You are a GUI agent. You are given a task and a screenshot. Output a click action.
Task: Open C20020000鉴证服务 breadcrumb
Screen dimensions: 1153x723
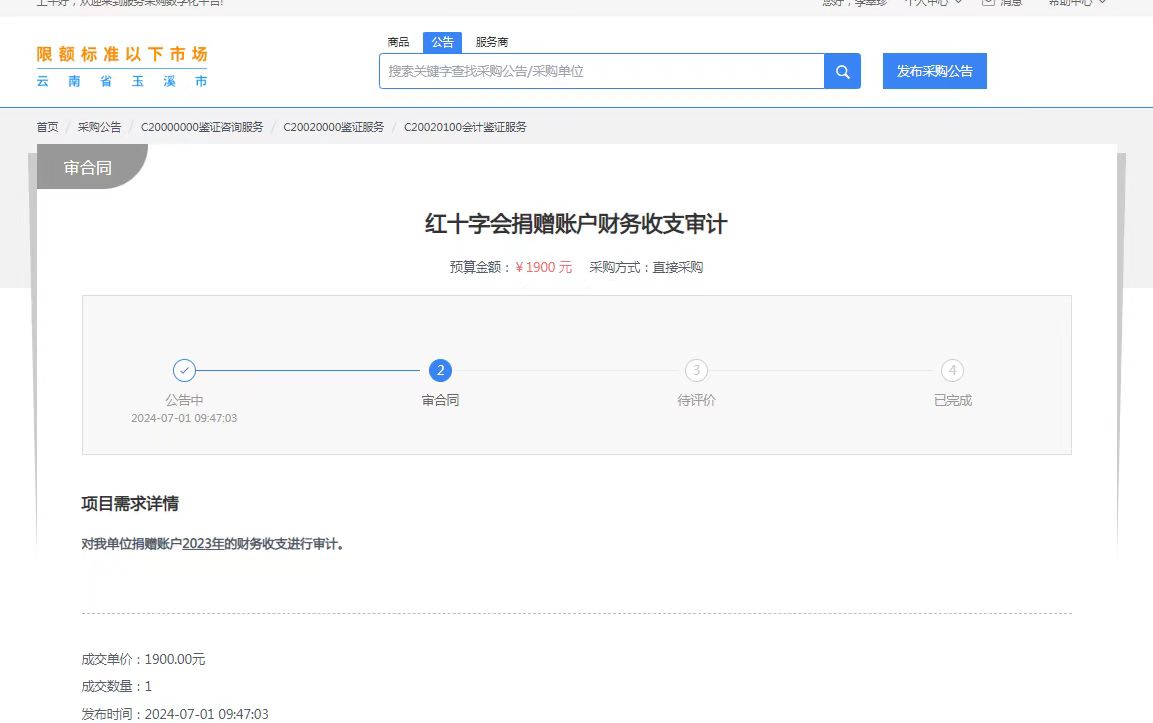point(334,127)
